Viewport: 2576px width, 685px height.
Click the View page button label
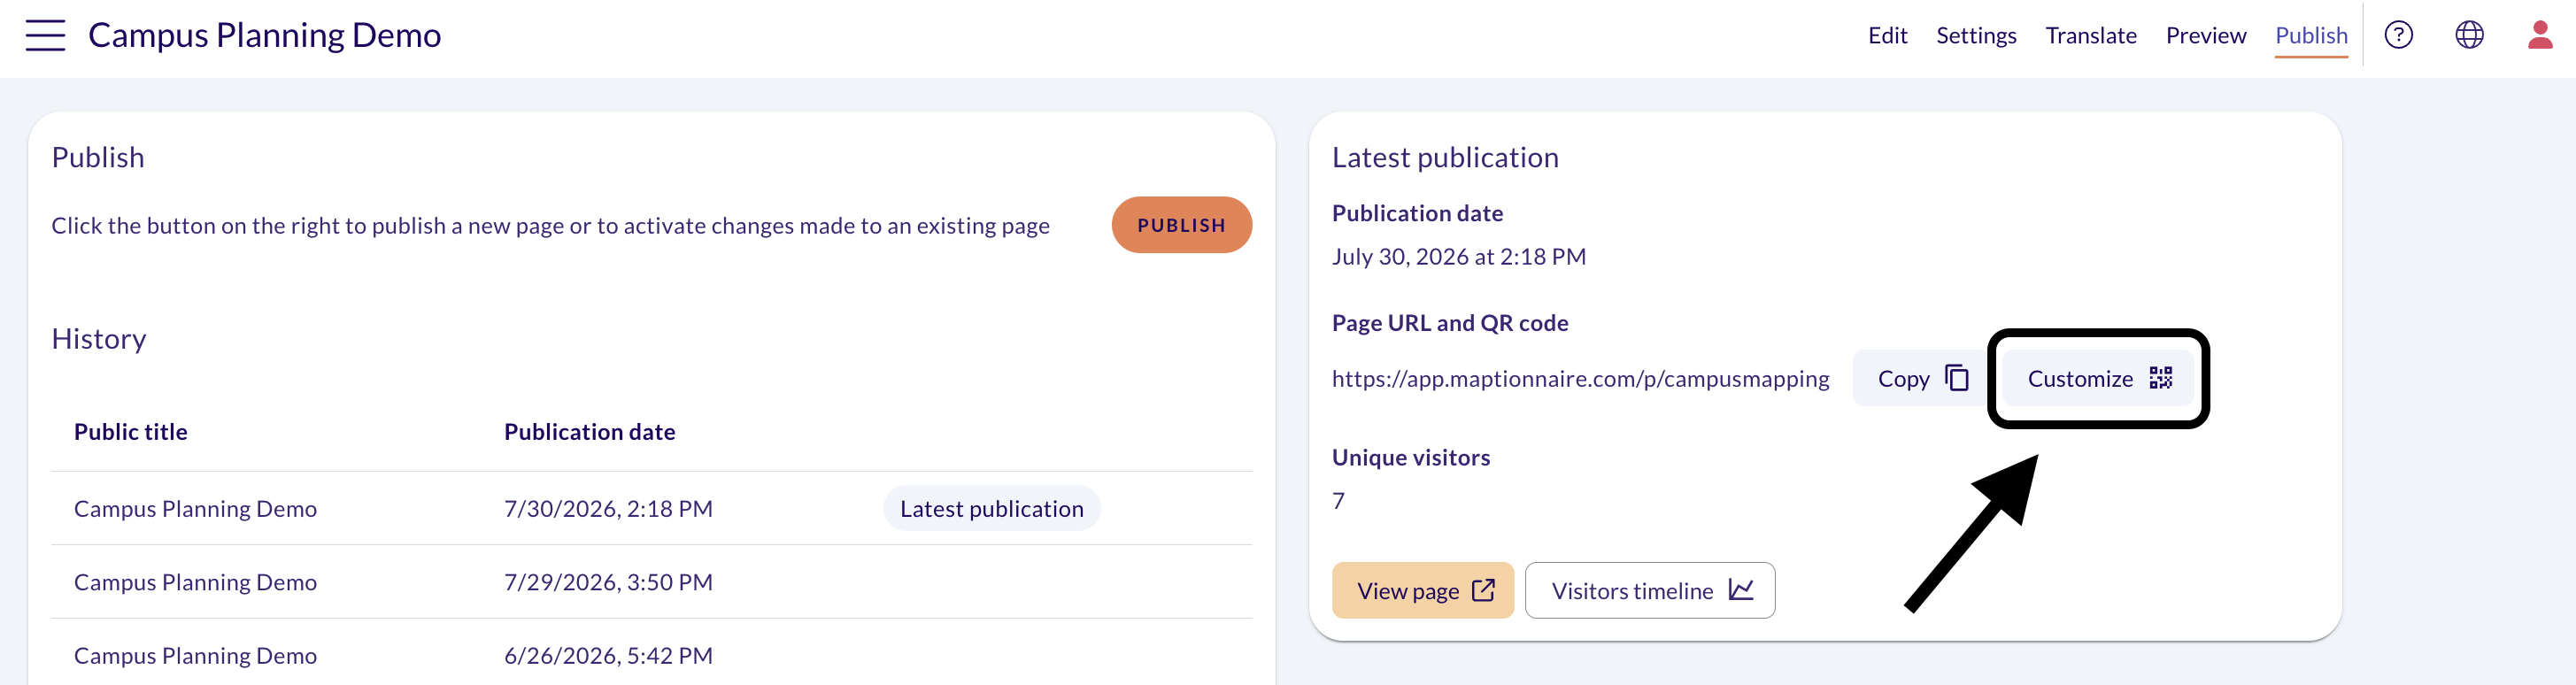click(1408, 591)
